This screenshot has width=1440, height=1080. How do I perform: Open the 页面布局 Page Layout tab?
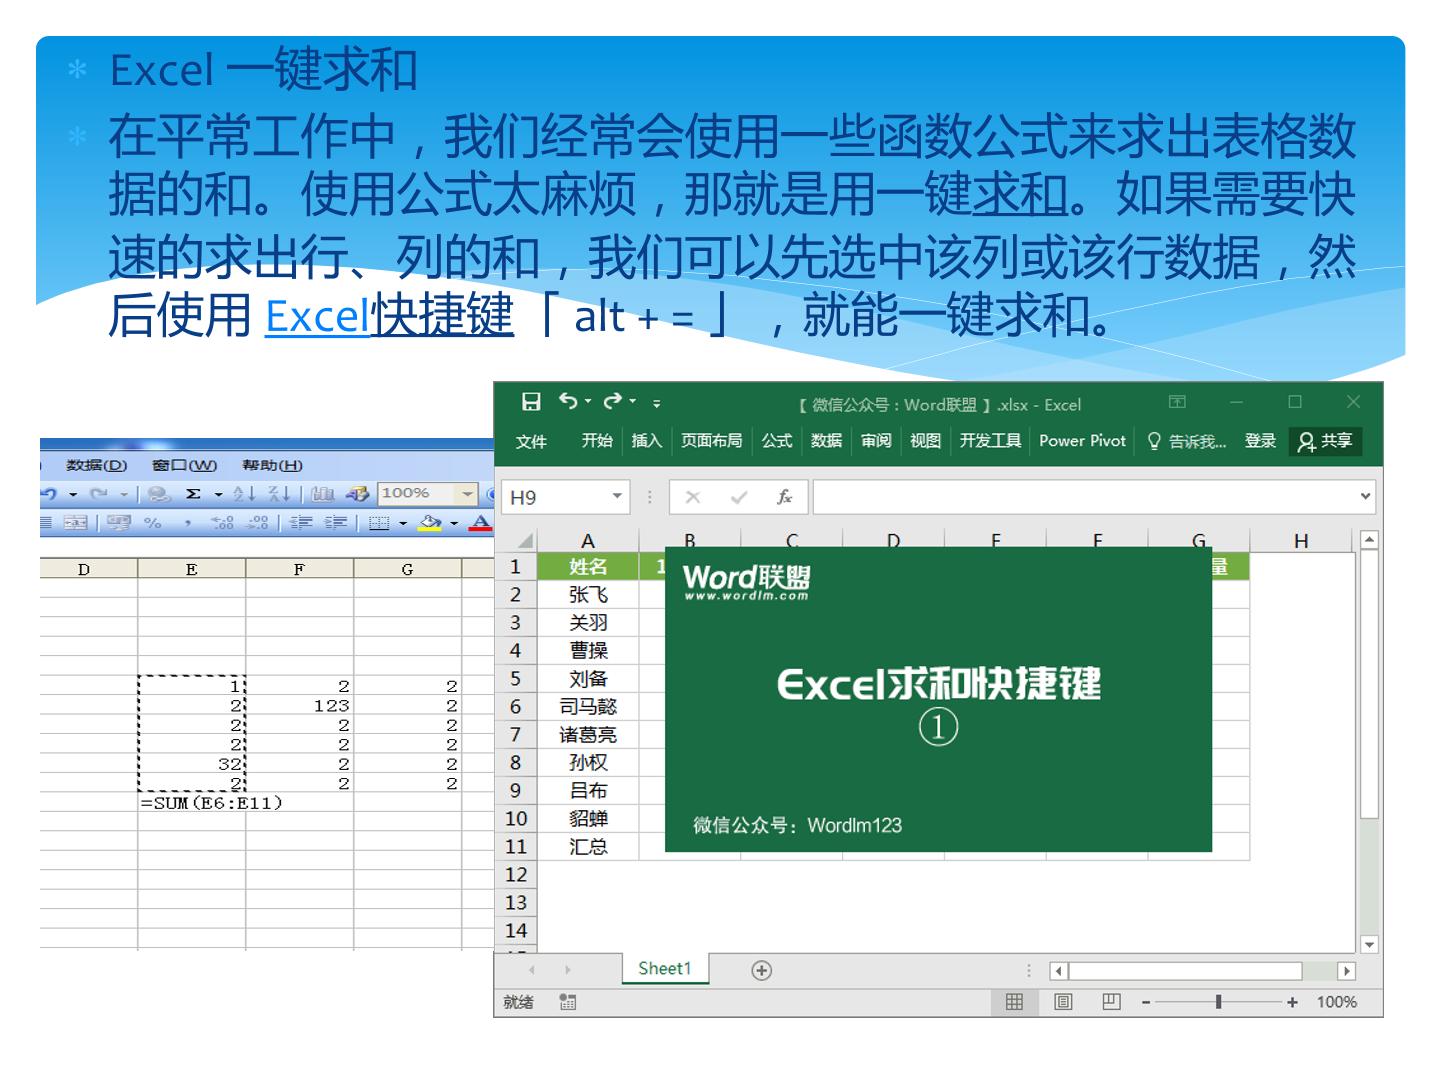[x=712, y=441]
